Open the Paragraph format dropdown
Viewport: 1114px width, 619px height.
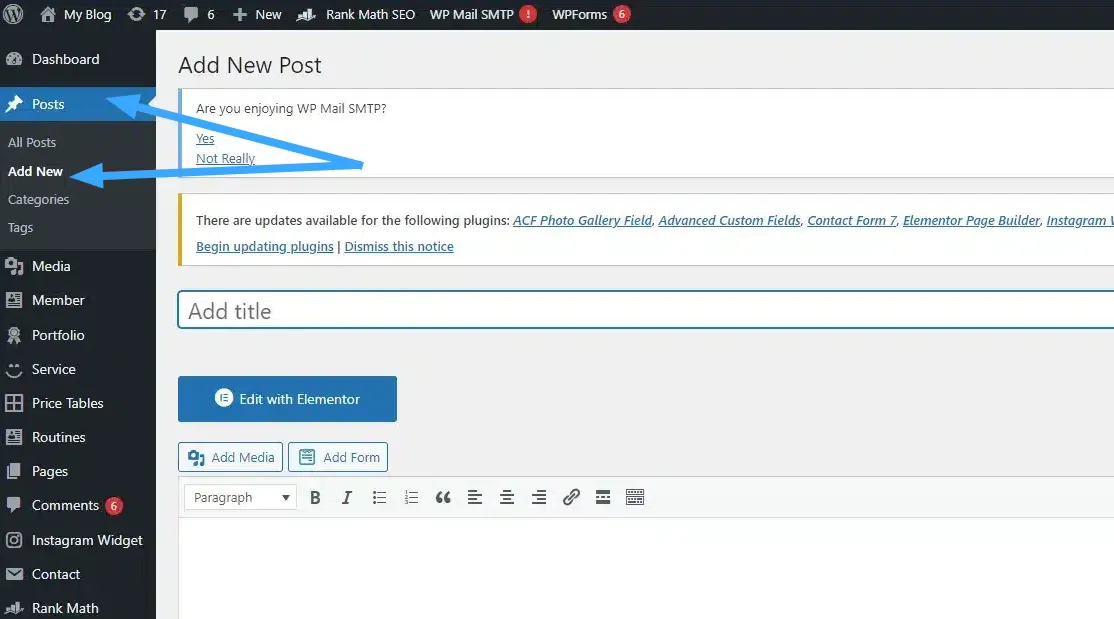pyautogui.click(x=240, y=497)
